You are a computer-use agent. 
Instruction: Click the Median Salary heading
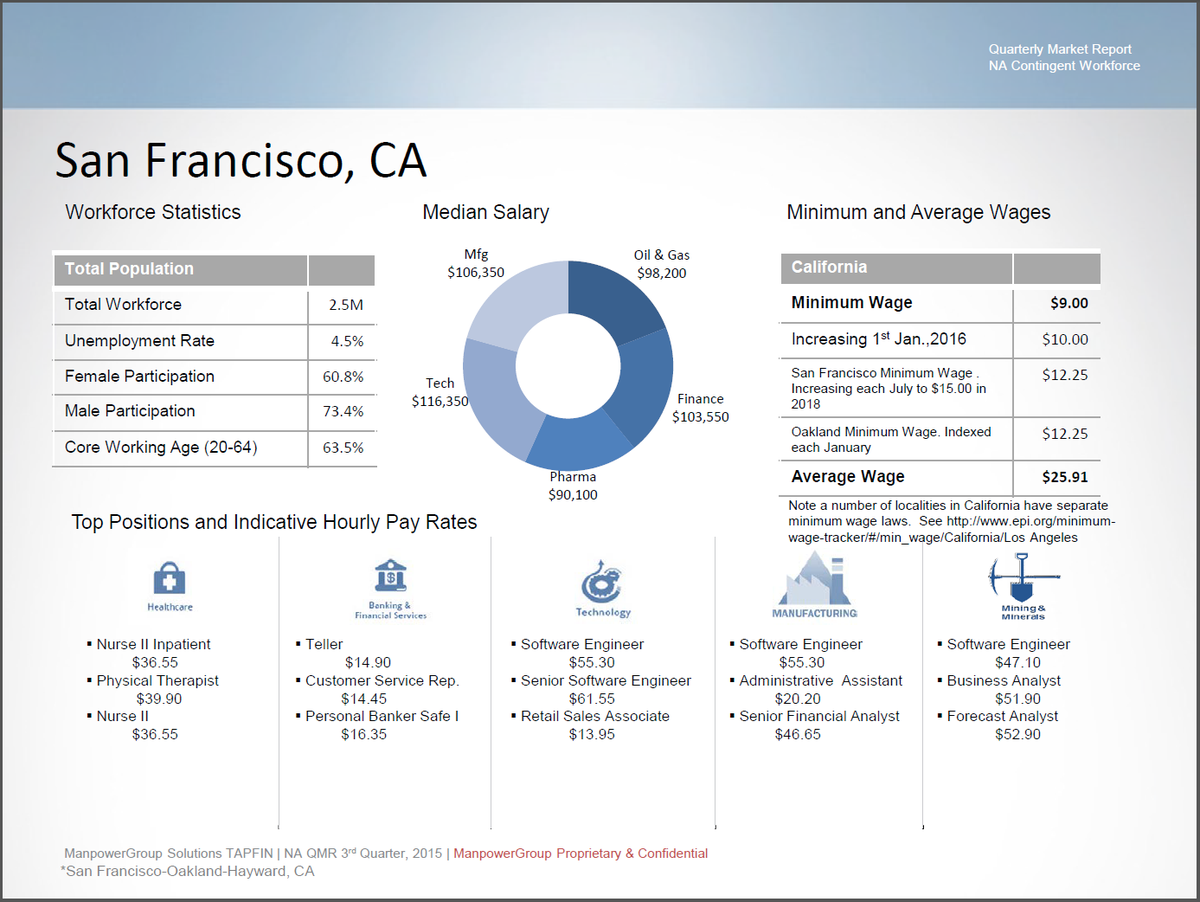coord(485,212)
